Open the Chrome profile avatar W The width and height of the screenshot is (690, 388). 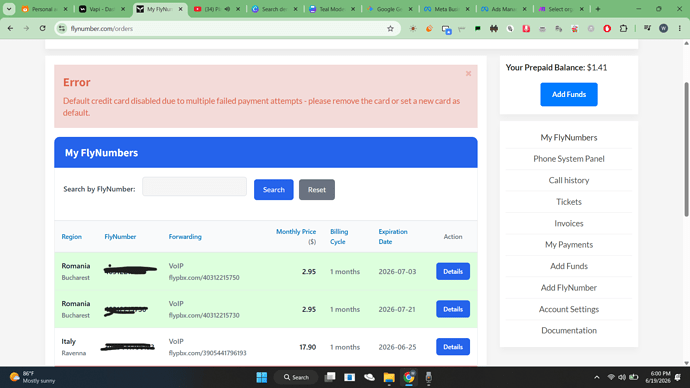[x=663, y=29]
